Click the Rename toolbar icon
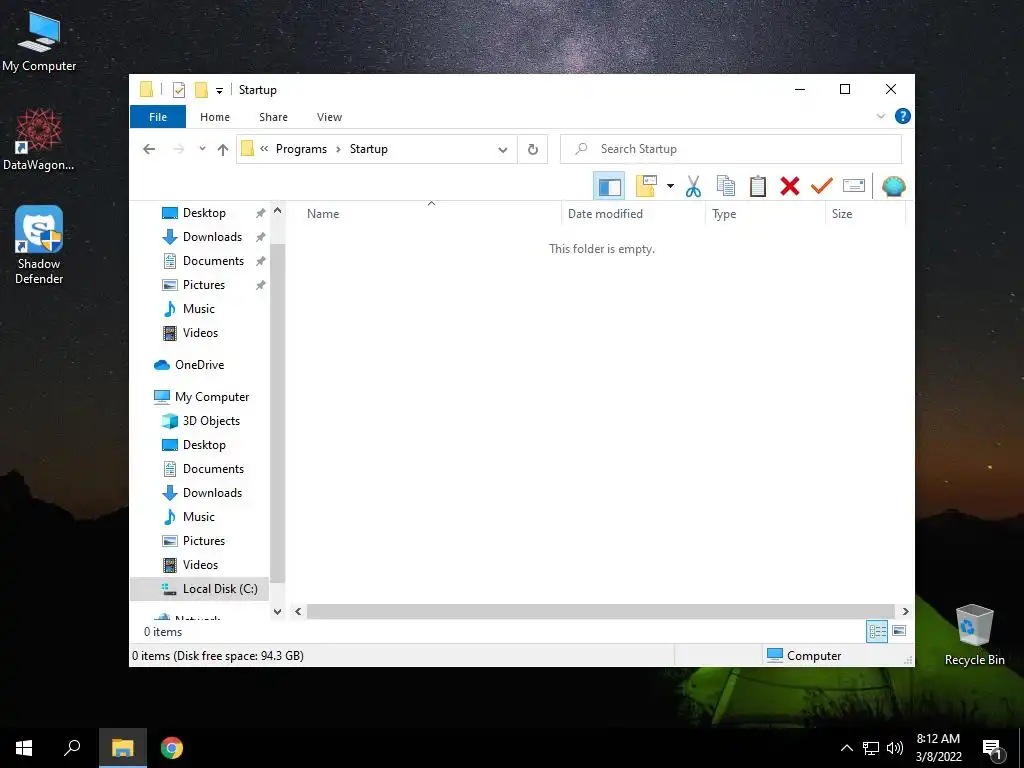The height and width of the screenshot is (768, 1024). coord(854,186)
